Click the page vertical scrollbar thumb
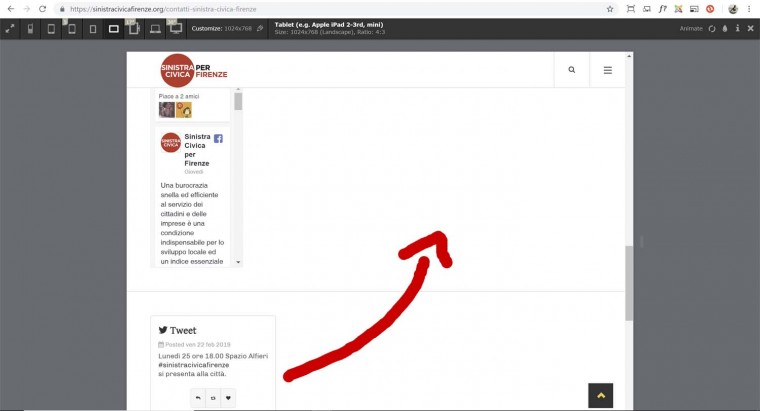760x411 pixels. coord(629,283)
